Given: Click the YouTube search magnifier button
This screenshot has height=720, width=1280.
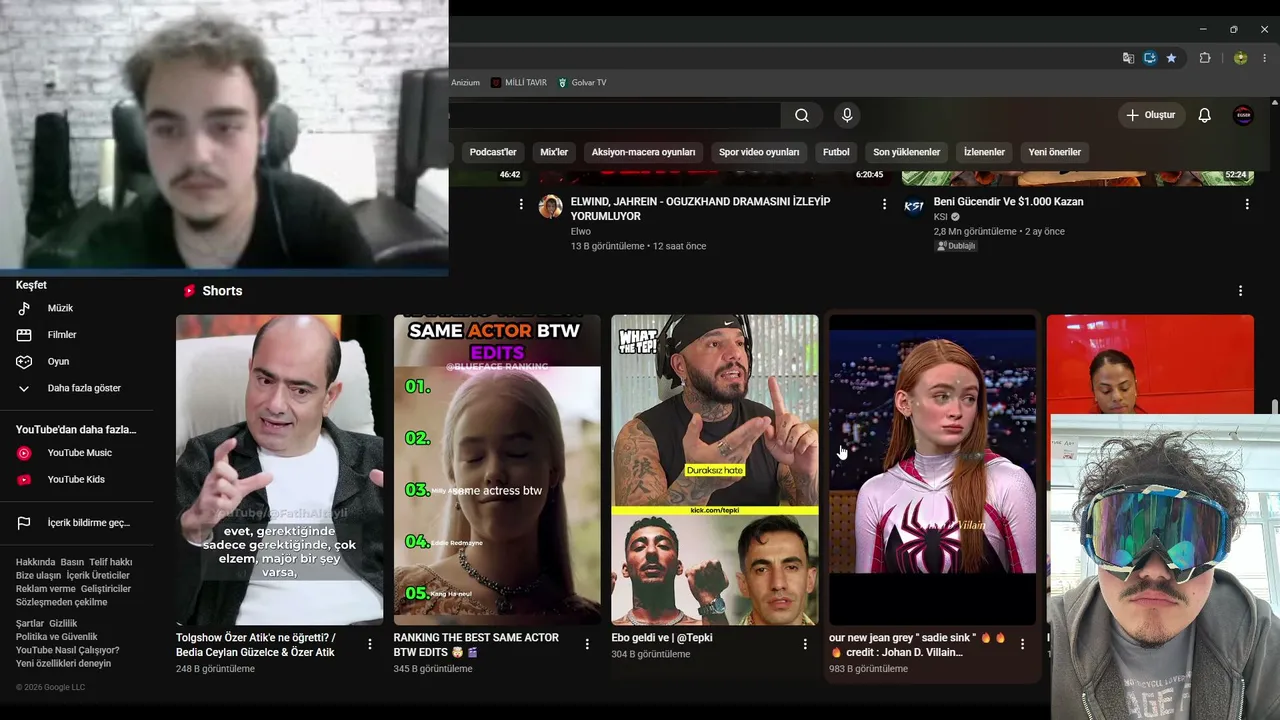Looking at the screenshot, I should 802,115.
